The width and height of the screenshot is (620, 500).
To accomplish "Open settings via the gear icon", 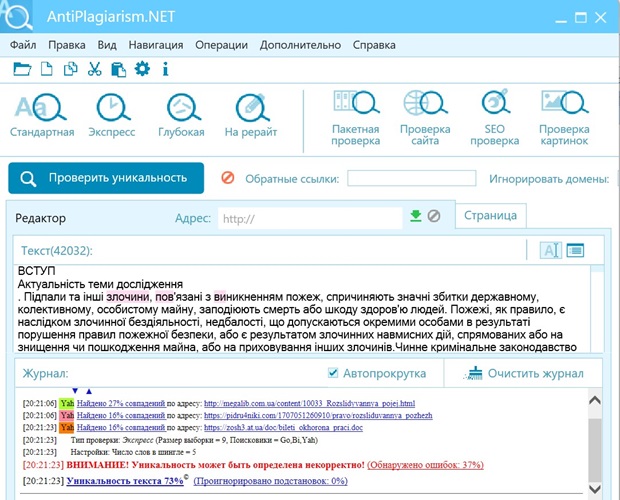I will point(142,69).
